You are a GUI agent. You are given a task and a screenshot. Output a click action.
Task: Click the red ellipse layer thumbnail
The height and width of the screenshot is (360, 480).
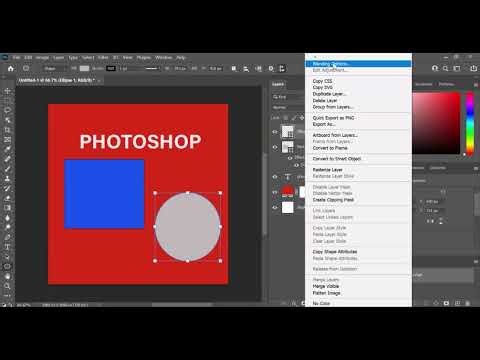pos(287,192)
